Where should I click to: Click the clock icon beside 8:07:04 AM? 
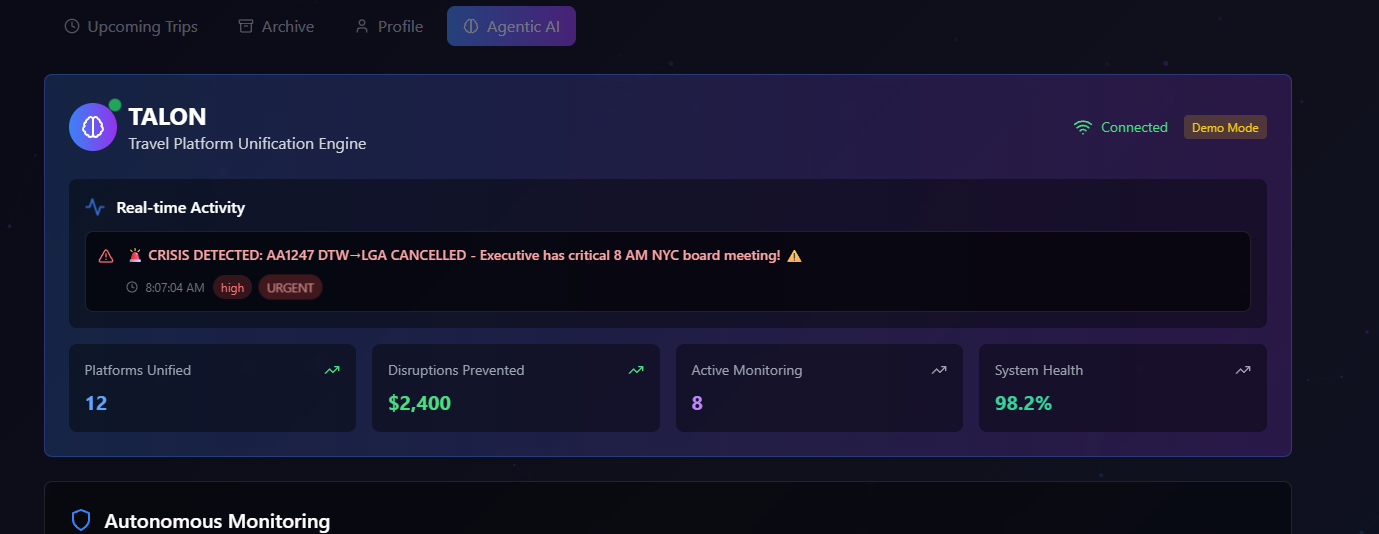(x=132, y=288)
